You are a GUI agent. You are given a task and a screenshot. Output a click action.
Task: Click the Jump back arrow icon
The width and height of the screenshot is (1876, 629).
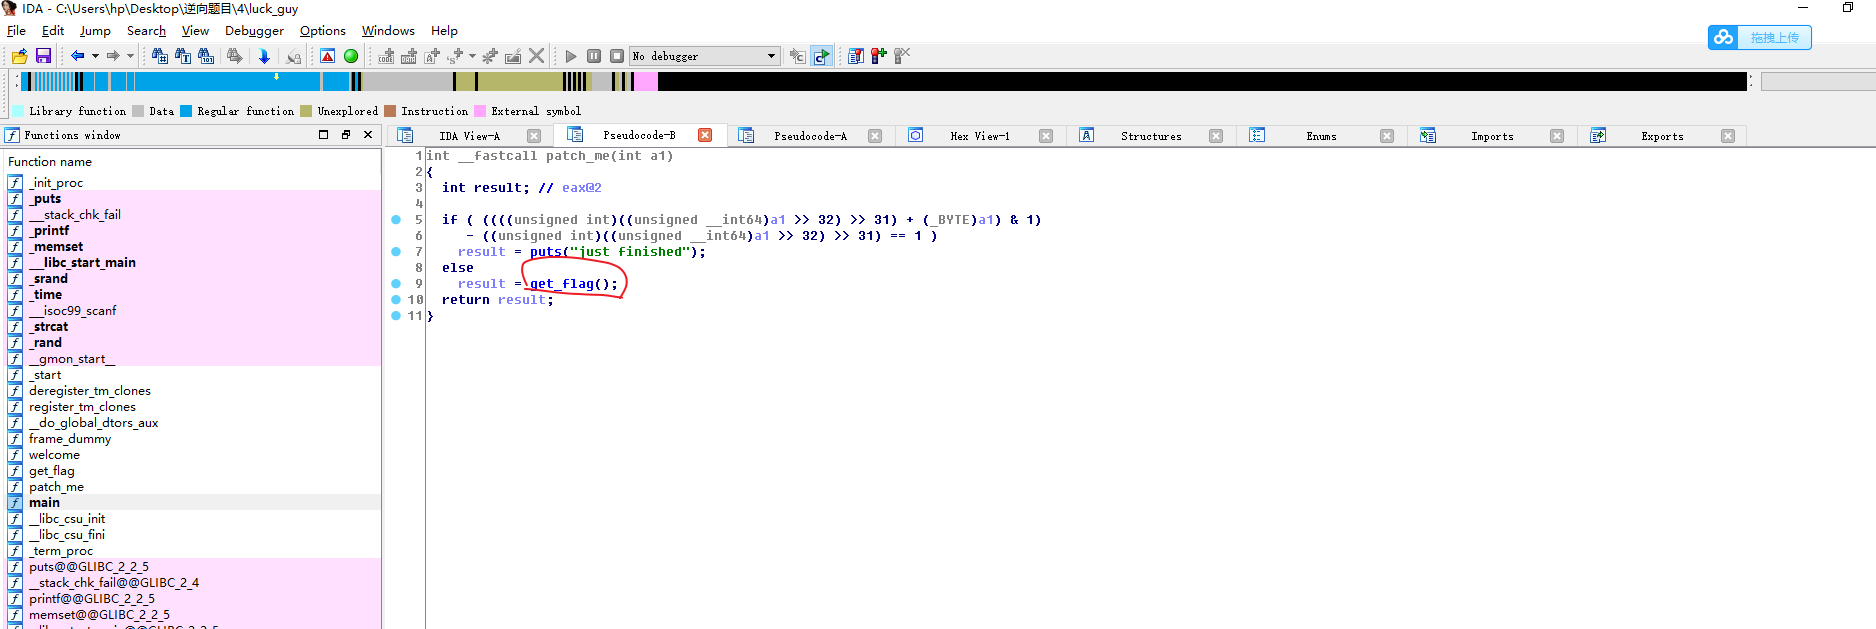pos(77,56)
